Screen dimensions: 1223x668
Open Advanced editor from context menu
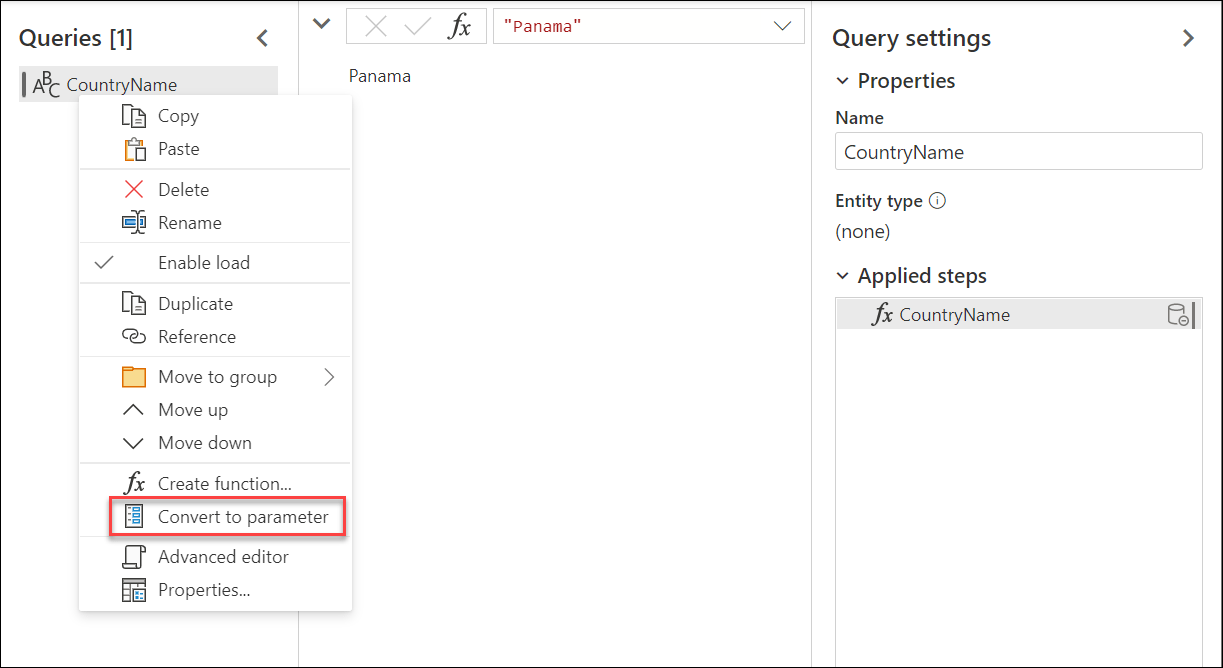pos(215,557)
